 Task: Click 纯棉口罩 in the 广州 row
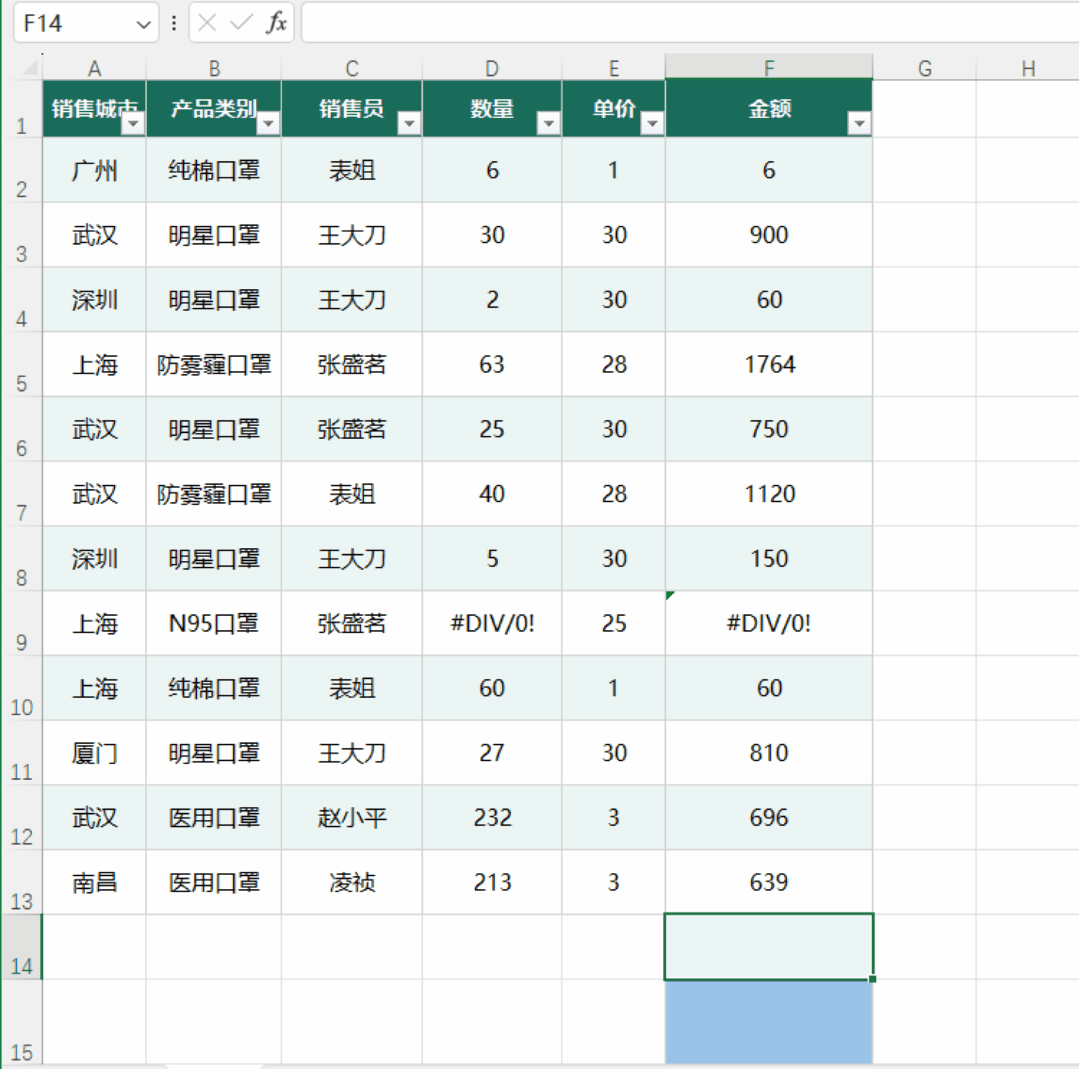coord(214,170)
